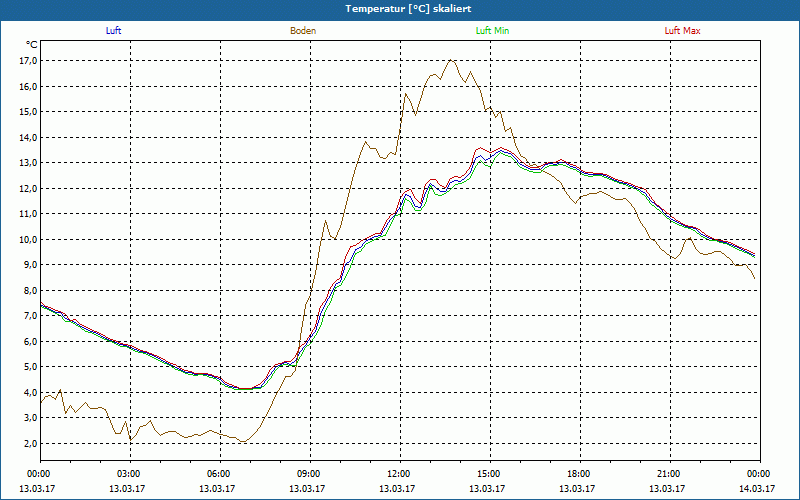Viewport: 800px width, 500px height.
Task: Click the 4,0 y-axis value
Action: coord(30,392)
